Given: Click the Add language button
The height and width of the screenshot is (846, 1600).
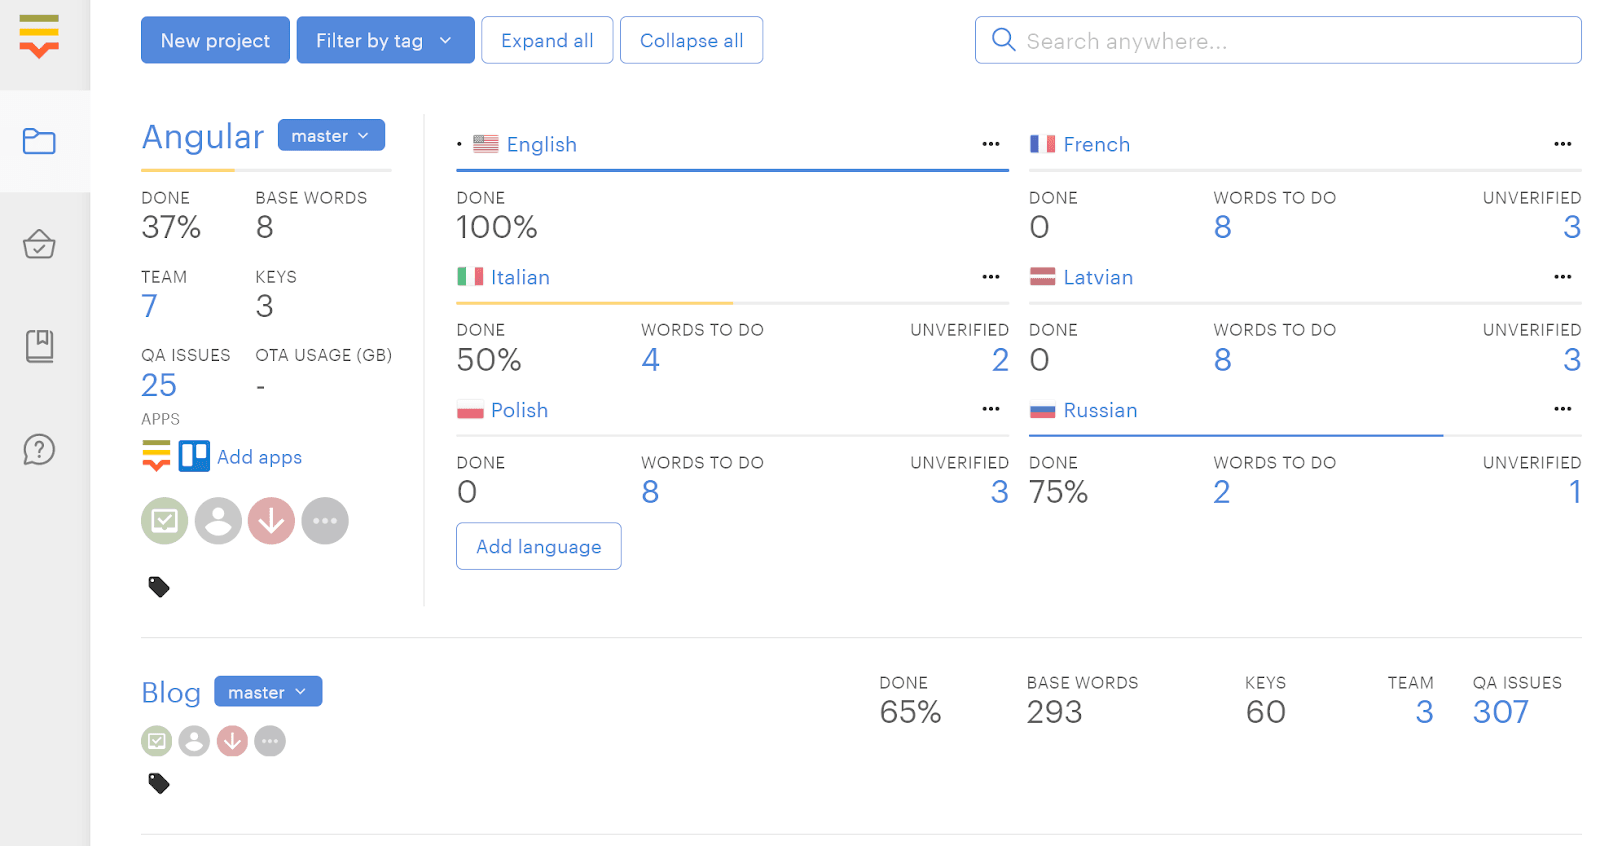Looking at the screenshot, I should 538,546.
